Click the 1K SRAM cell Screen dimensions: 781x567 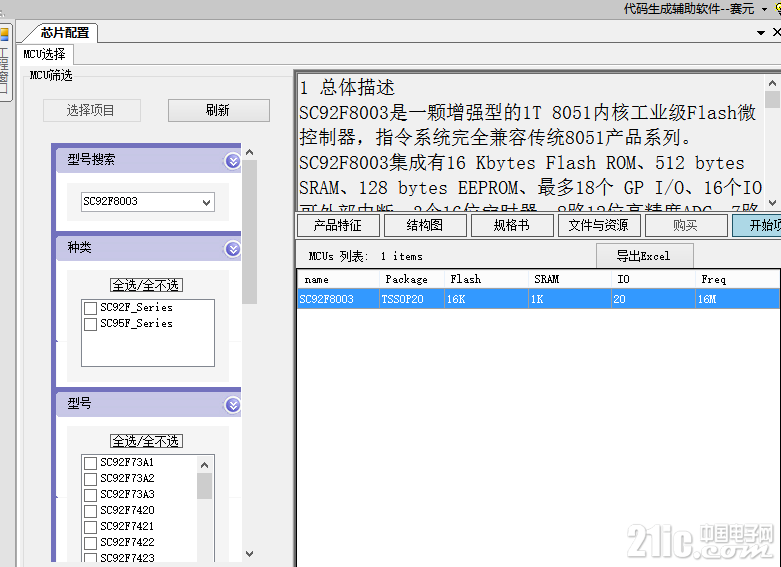(x=569, y=299)
